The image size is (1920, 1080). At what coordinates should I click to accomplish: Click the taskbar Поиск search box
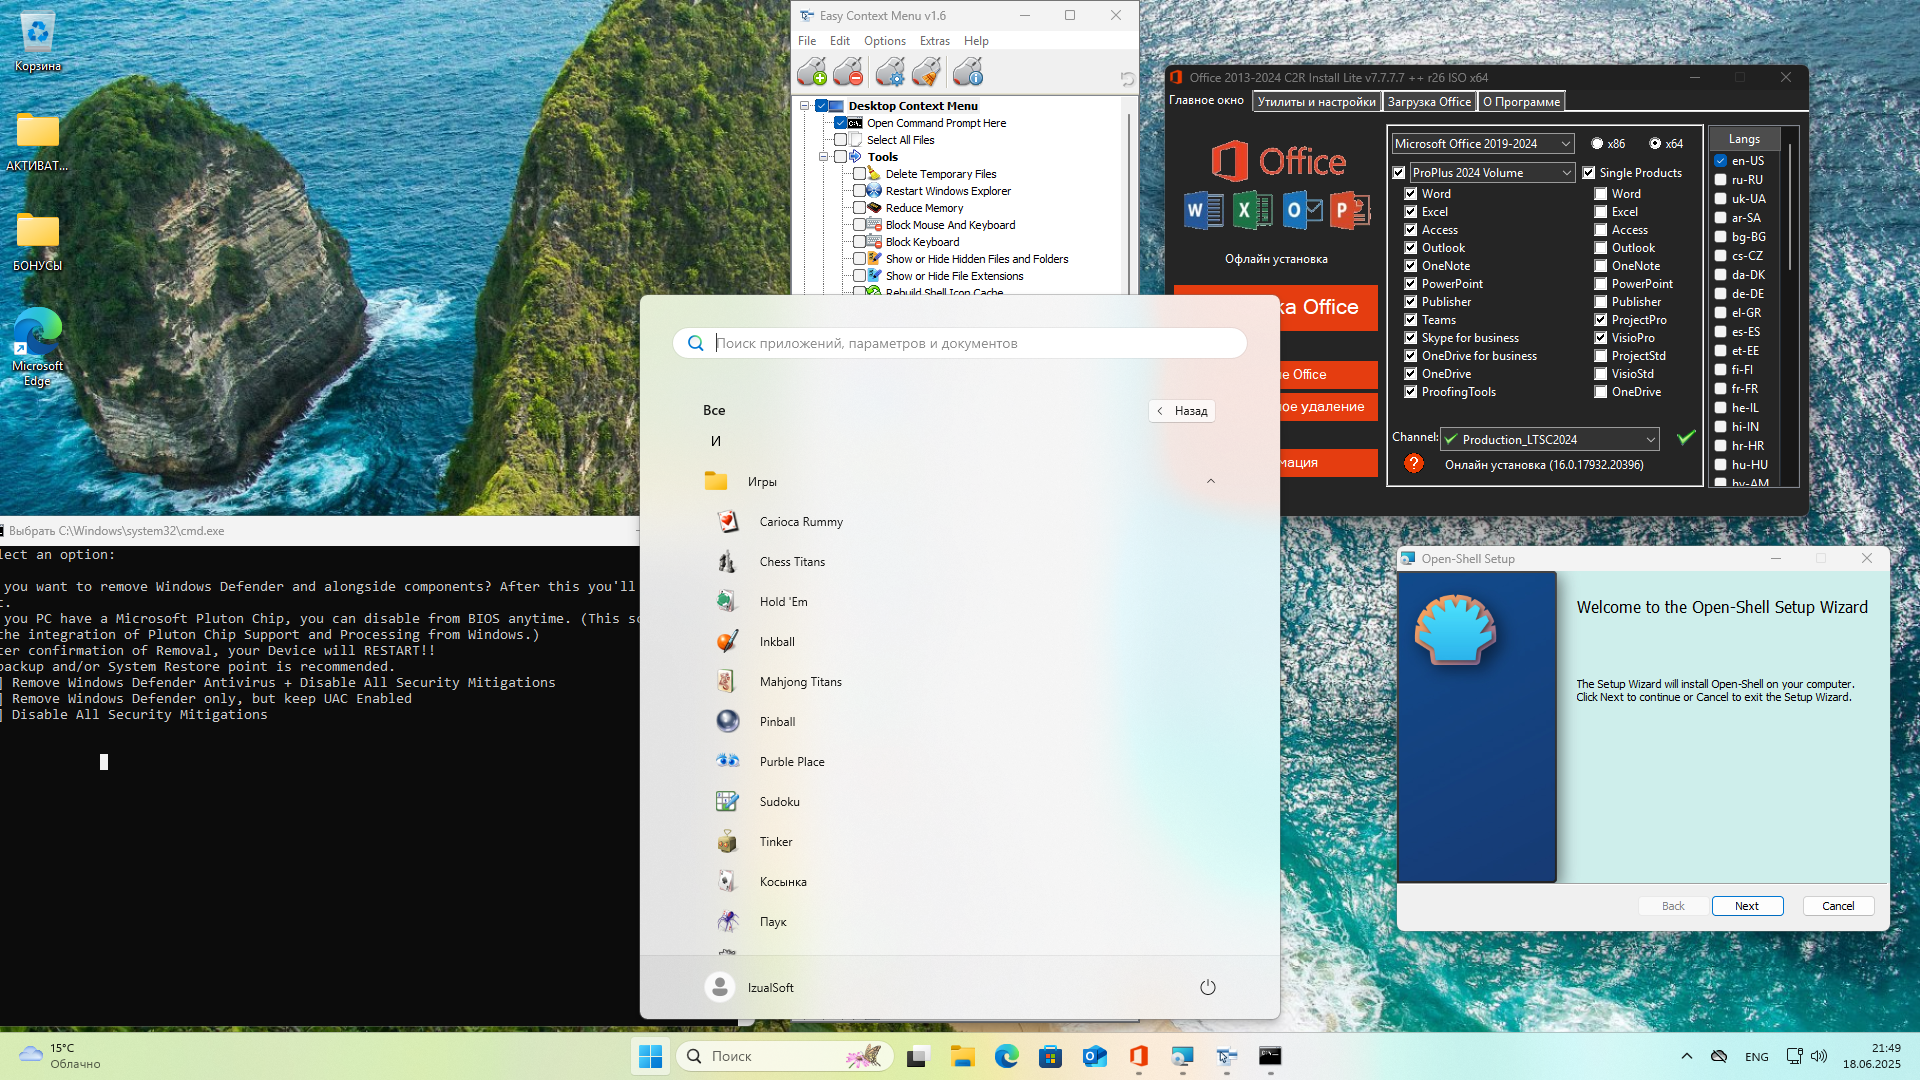coord(785,1056)
